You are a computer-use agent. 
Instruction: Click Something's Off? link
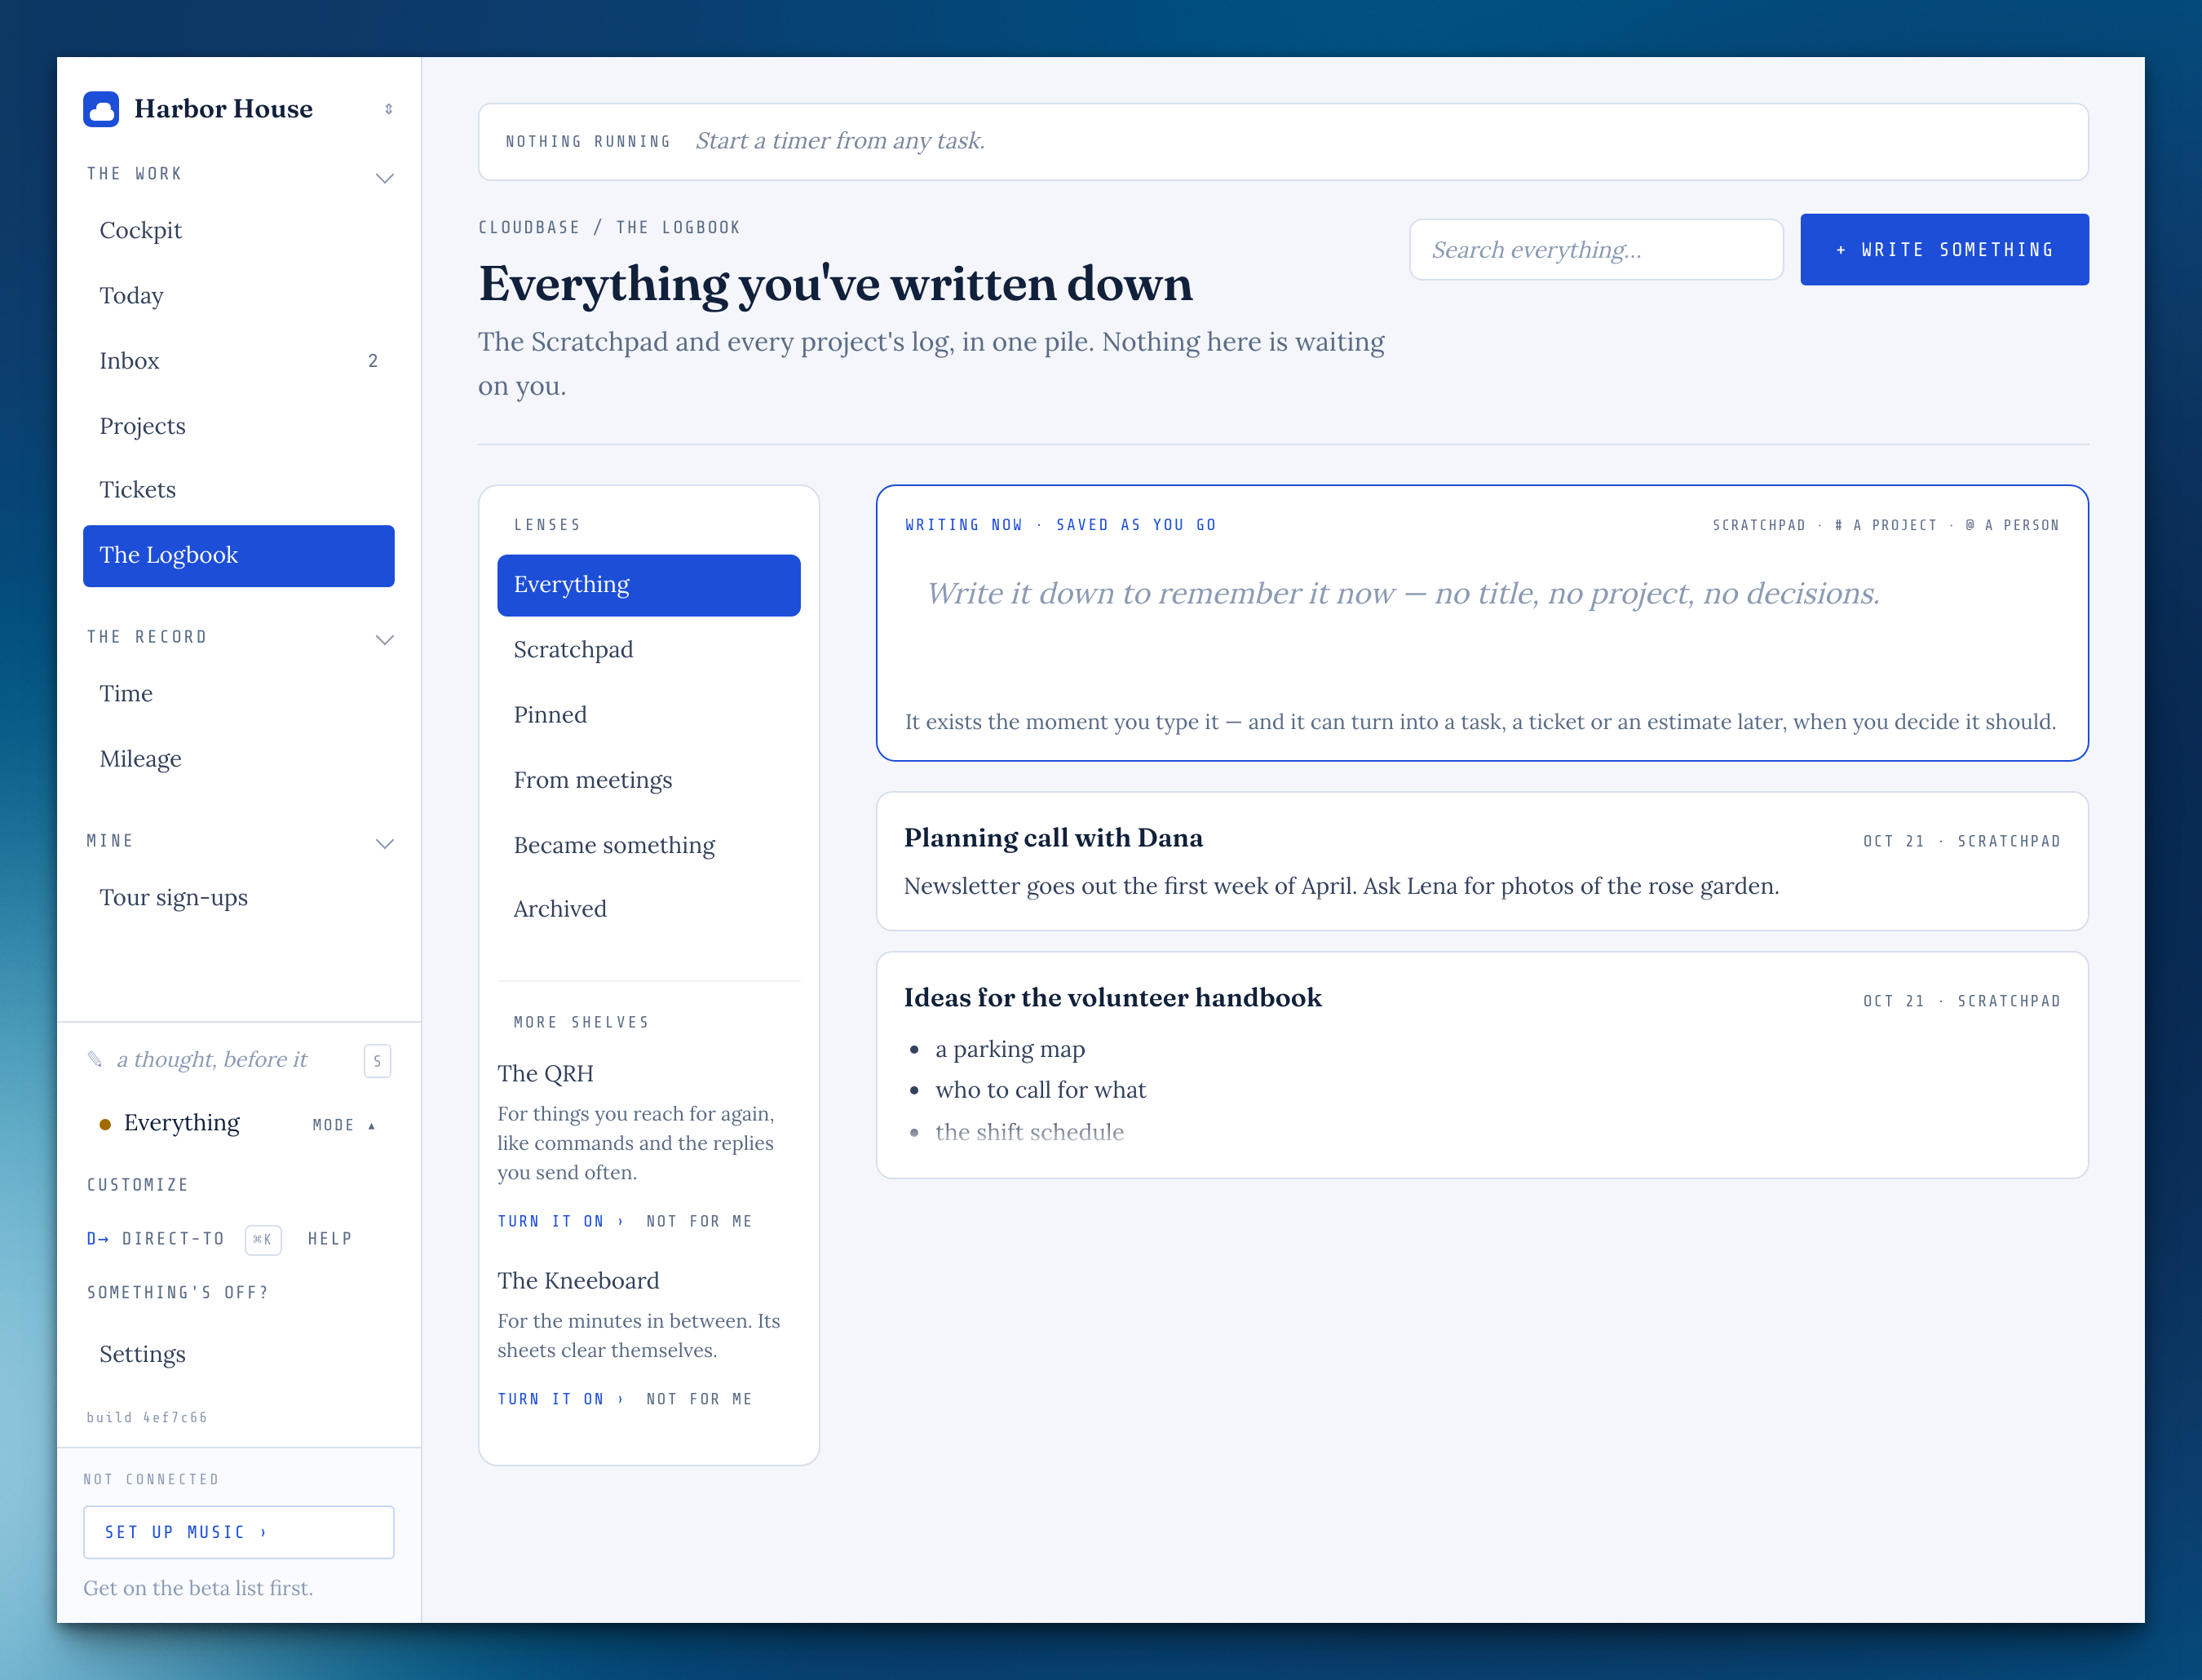(178, 1293)
